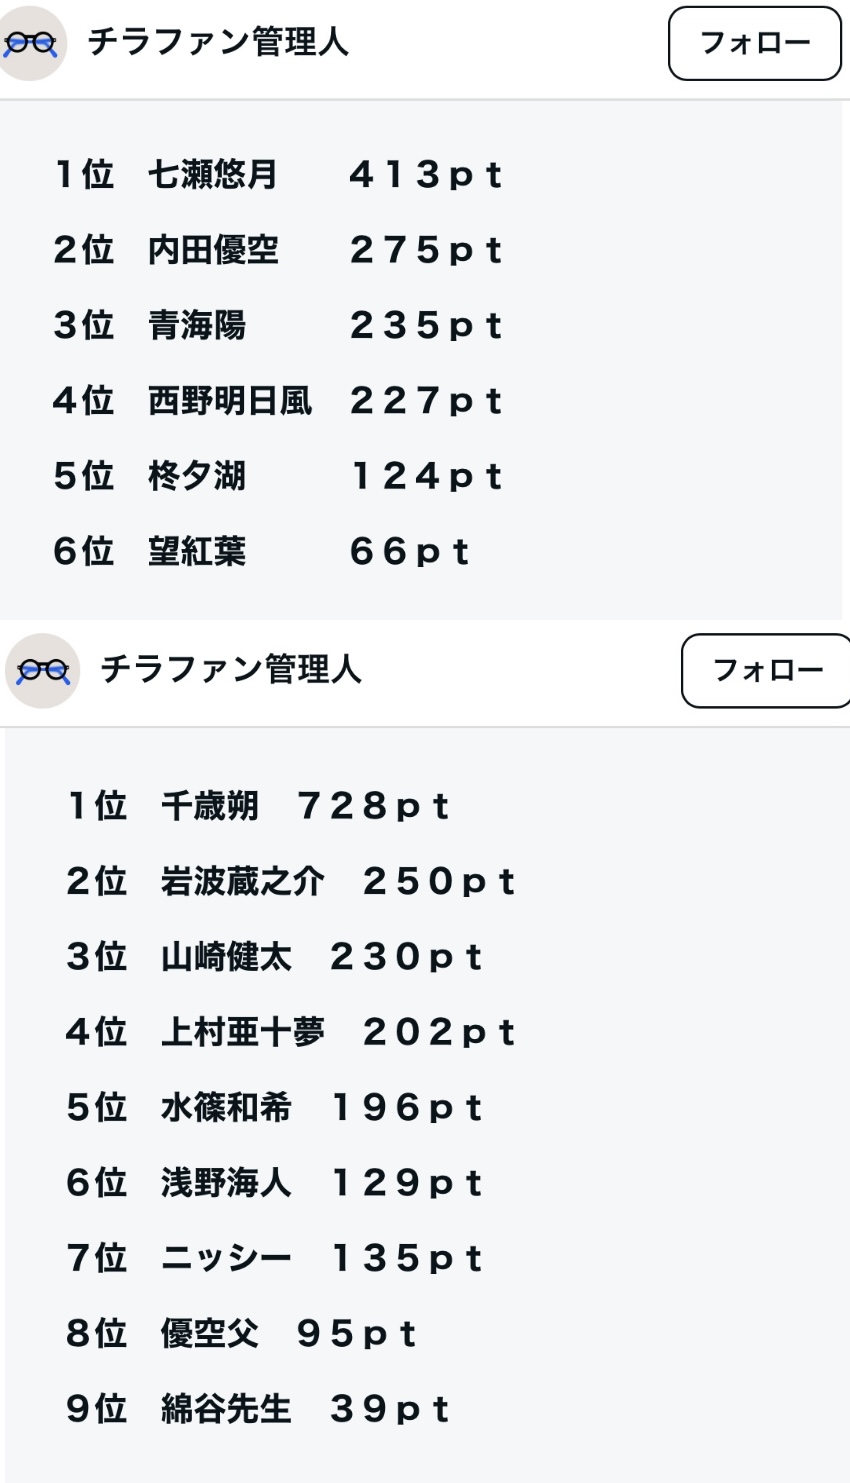Tap the 6位 望紅葉 66pt row
850x1483 pixels.
click(261, 551)
